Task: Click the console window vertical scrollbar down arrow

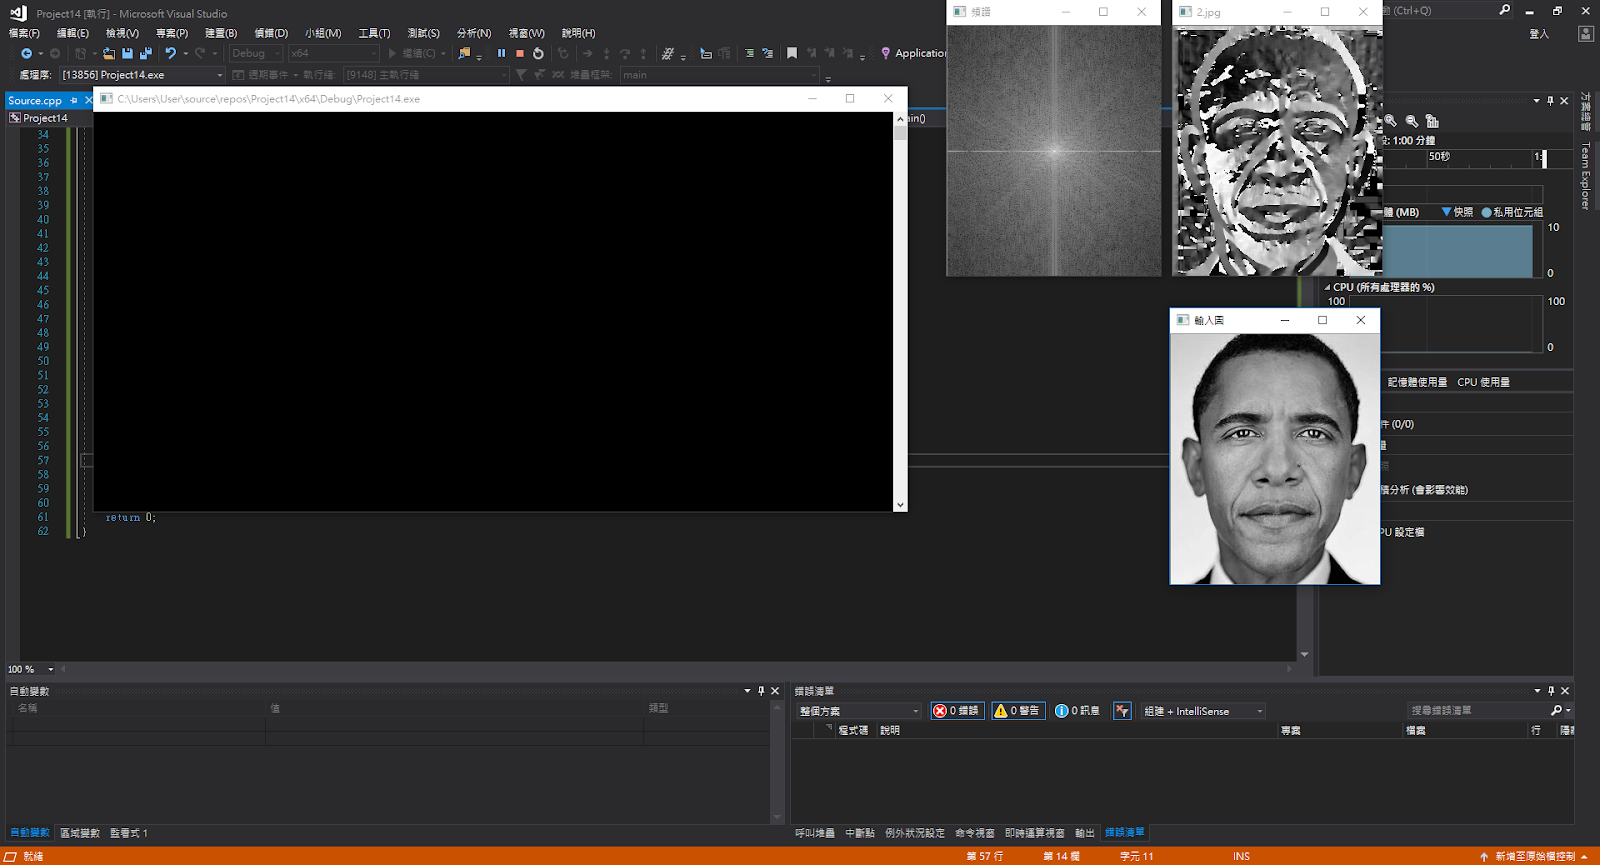Action: point(900,505)
